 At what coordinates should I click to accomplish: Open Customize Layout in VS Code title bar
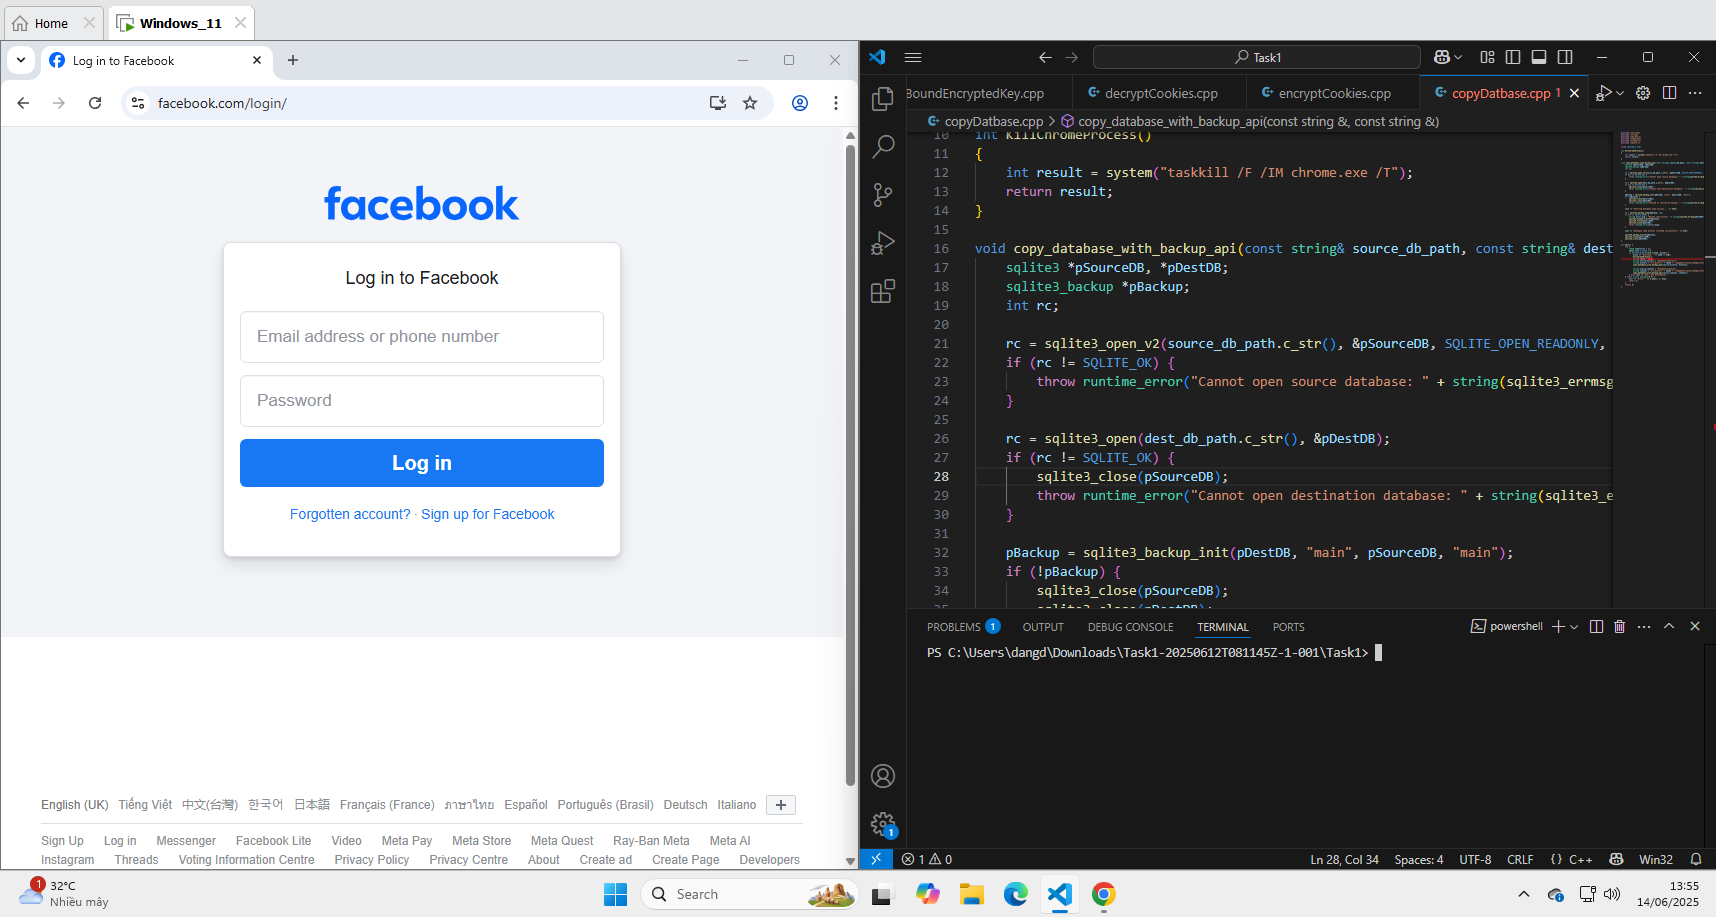coord(1488,57)
